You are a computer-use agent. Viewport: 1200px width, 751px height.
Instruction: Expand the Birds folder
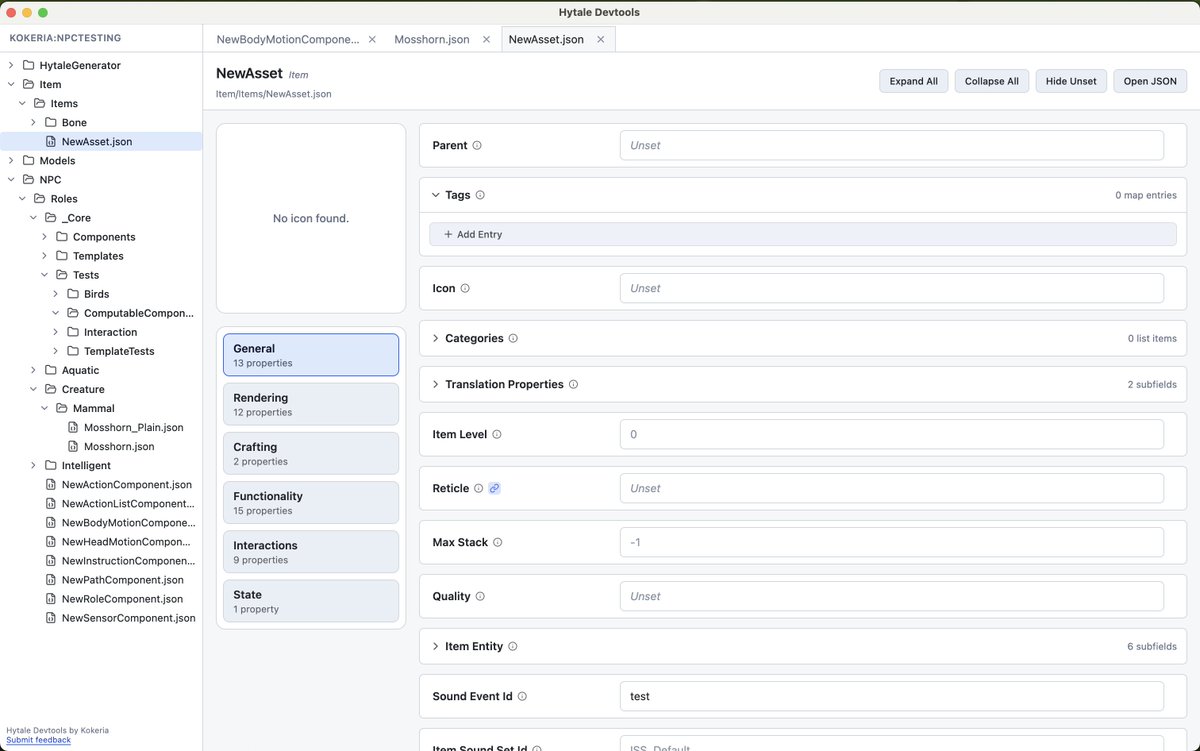[x=56, y=294]
